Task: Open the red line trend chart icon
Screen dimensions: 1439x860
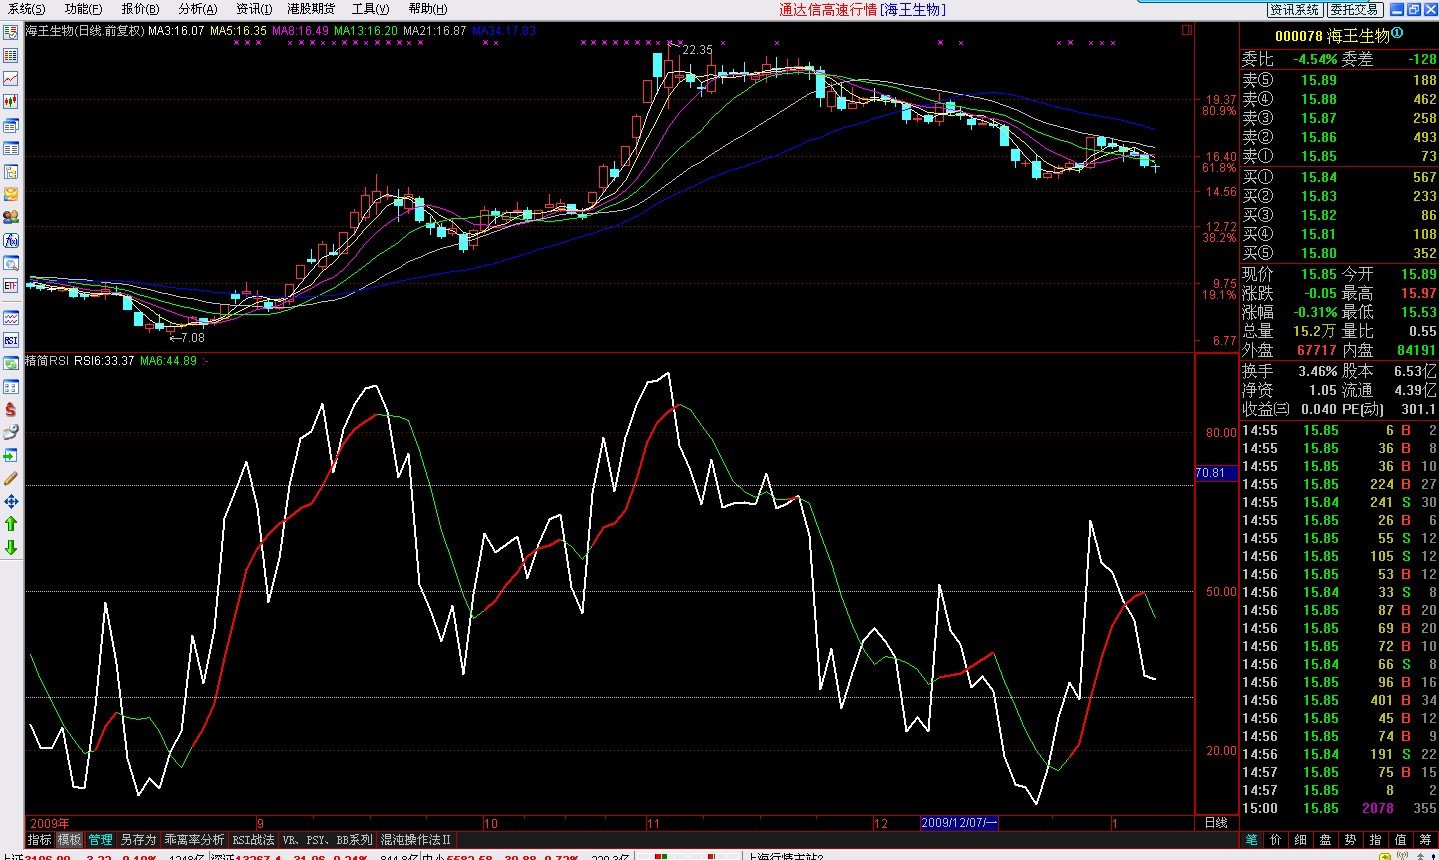Action: [x=11, y=78]
